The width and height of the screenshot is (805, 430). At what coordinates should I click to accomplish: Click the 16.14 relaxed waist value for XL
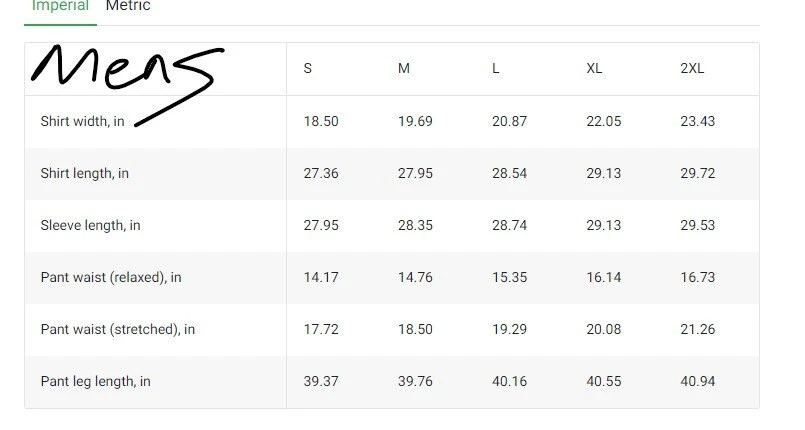(x=603, y=277)
